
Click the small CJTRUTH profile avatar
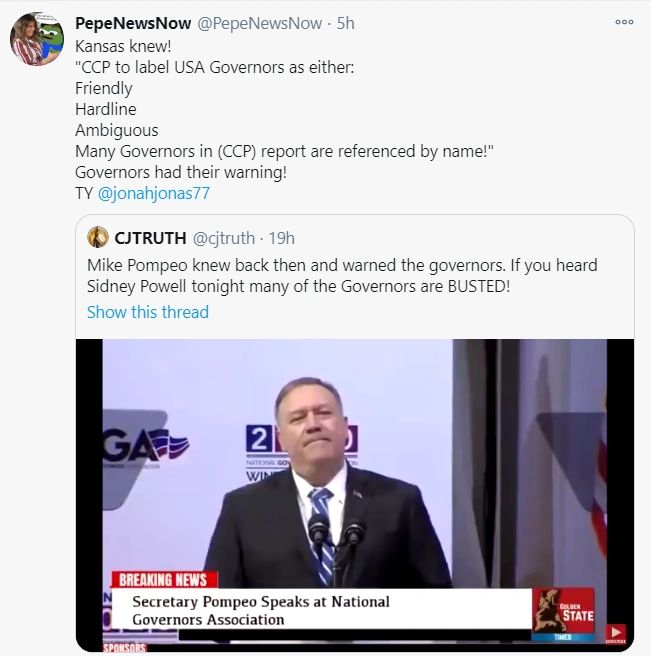point(98,237)
